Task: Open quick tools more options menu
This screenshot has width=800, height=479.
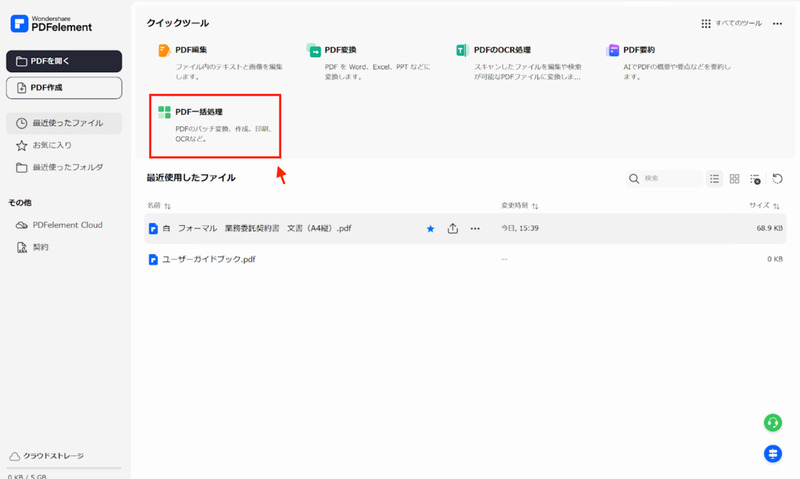Action: 777,23
